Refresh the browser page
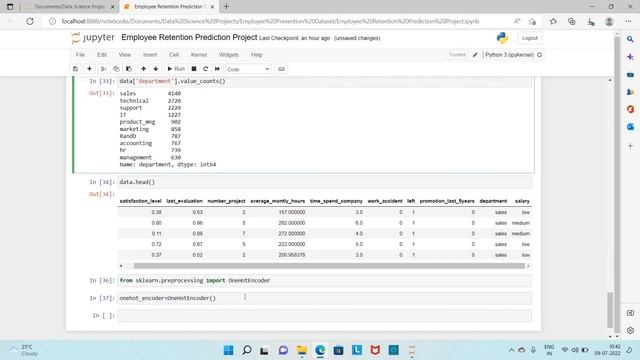Image resolution: width=640 pixels, height=360 pixels. [x=30, y=21]
